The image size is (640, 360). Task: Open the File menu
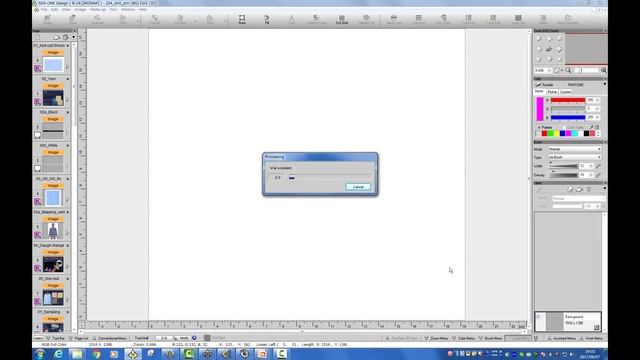[44, 9]
